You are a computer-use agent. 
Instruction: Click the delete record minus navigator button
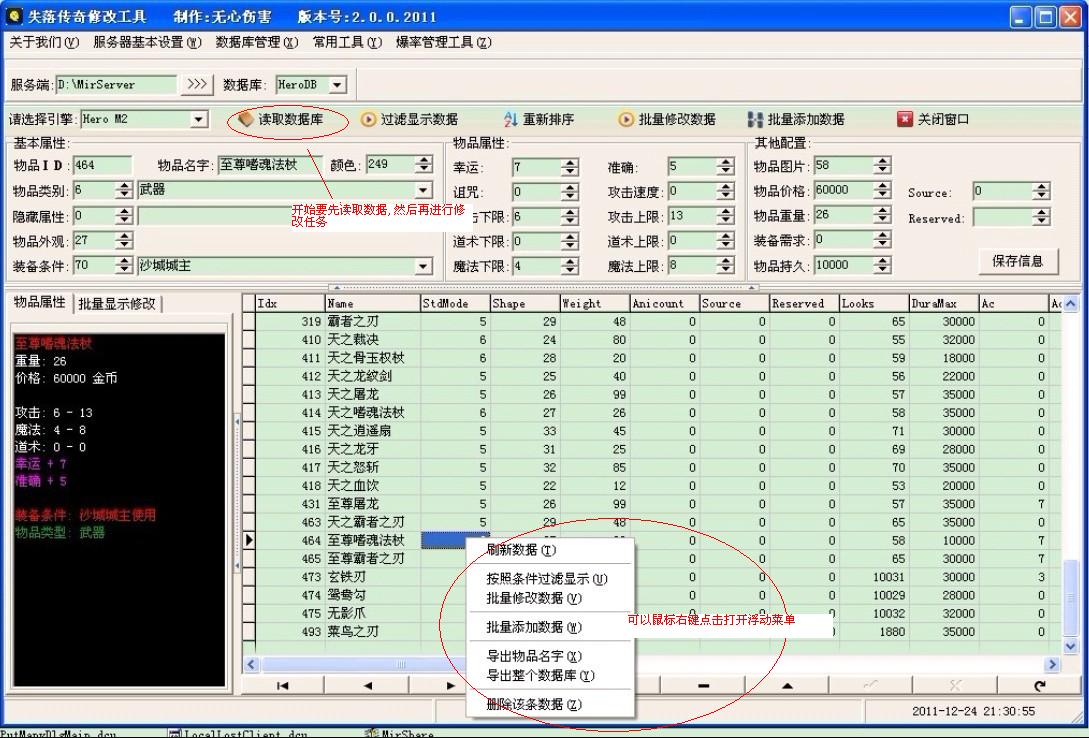coord(703,685)
